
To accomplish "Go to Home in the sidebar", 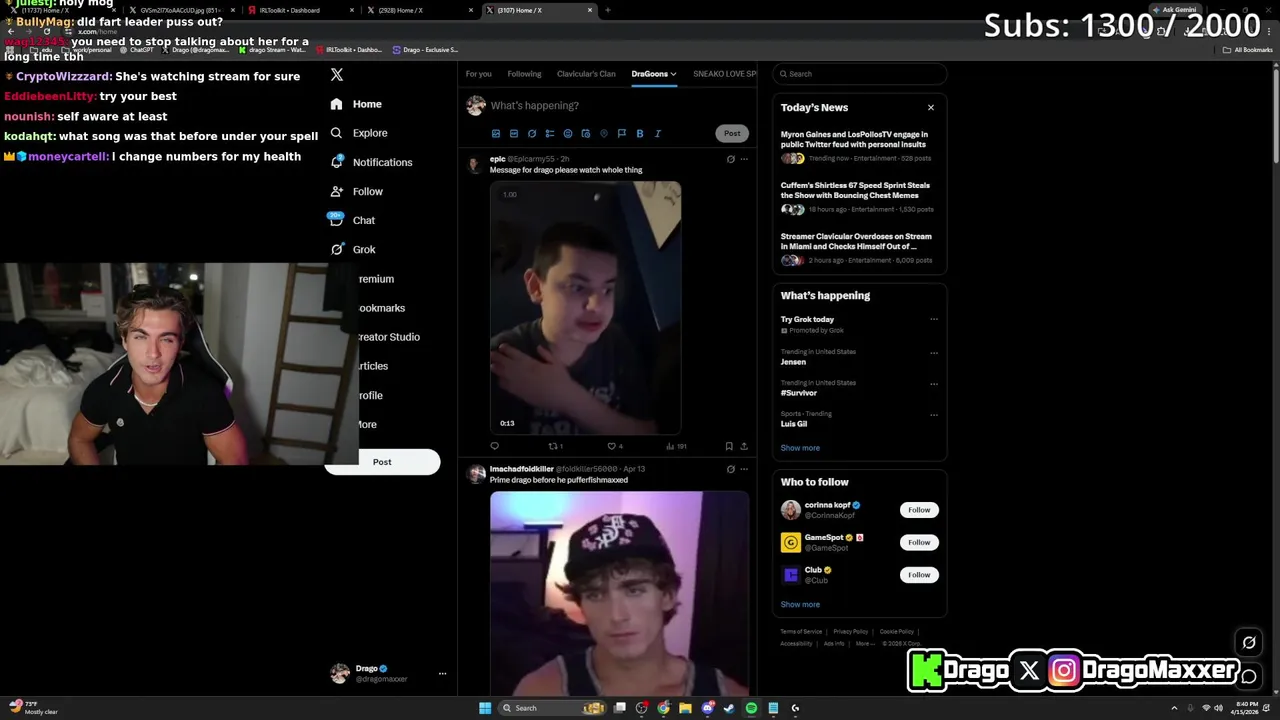I will tap(356, 104).
